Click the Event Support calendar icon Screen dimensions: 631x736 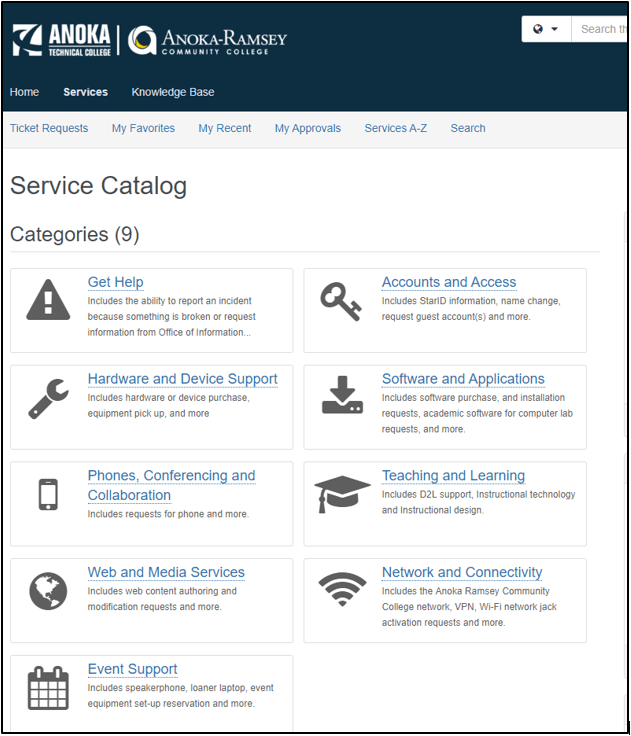pos(48,688)
